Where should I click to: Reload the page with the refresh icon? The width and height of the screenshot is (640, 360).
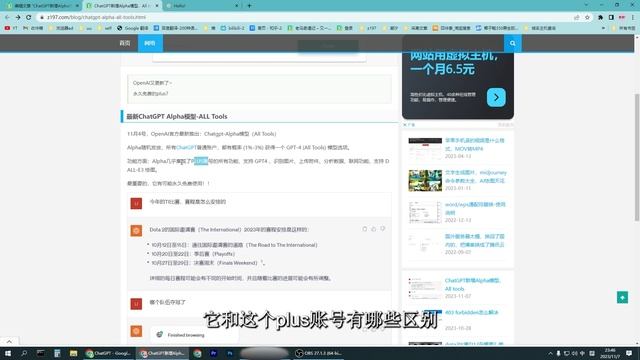click(29, 17)
